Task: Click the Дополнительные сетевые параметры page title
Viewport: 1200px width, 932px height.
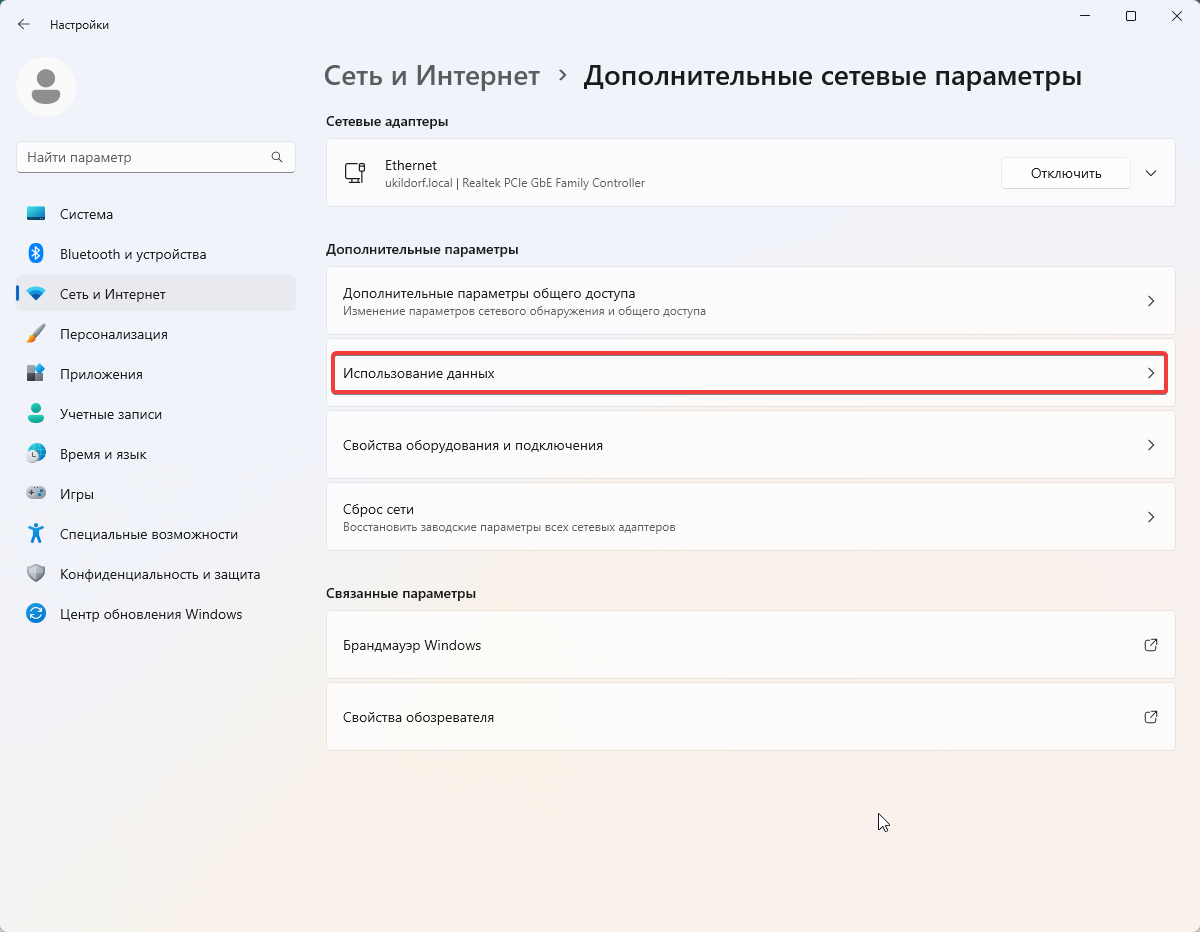Action: tap(832, 76)
